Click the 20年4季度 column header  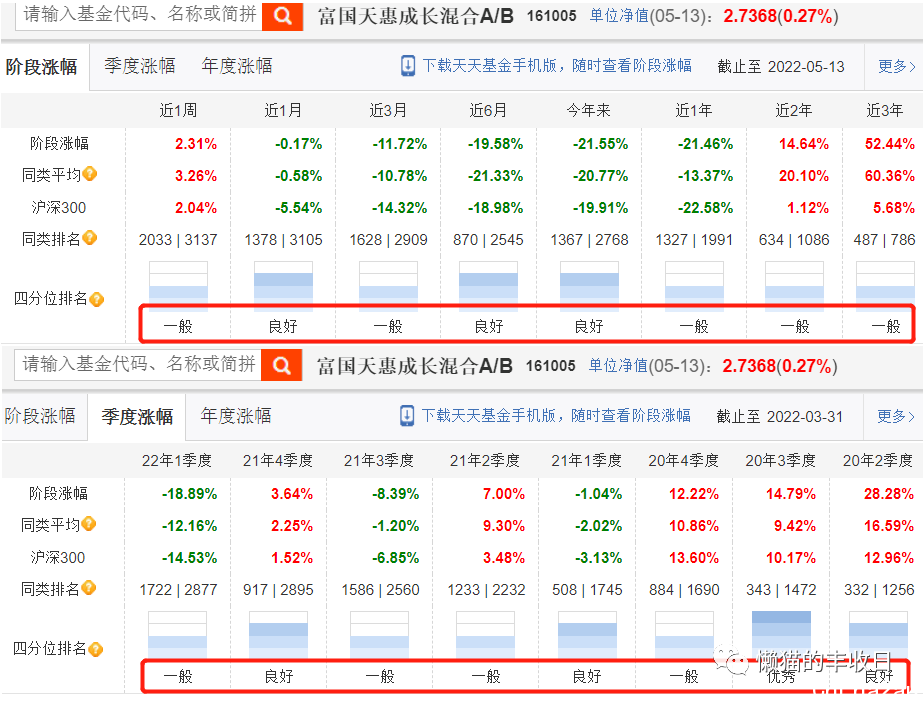tap(683, 461)
